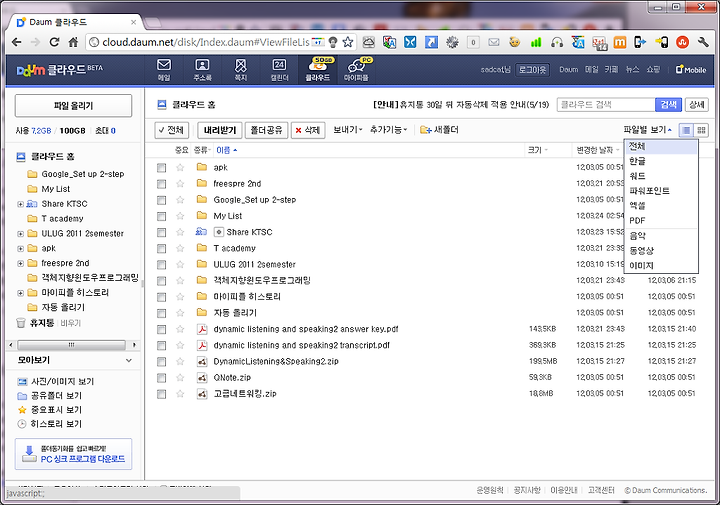Image resolution: width=720 pixels, height=505 pixels.
Task: Click the DynamicListening&Speaking2.zip file icon
Action: pos(202,362)
